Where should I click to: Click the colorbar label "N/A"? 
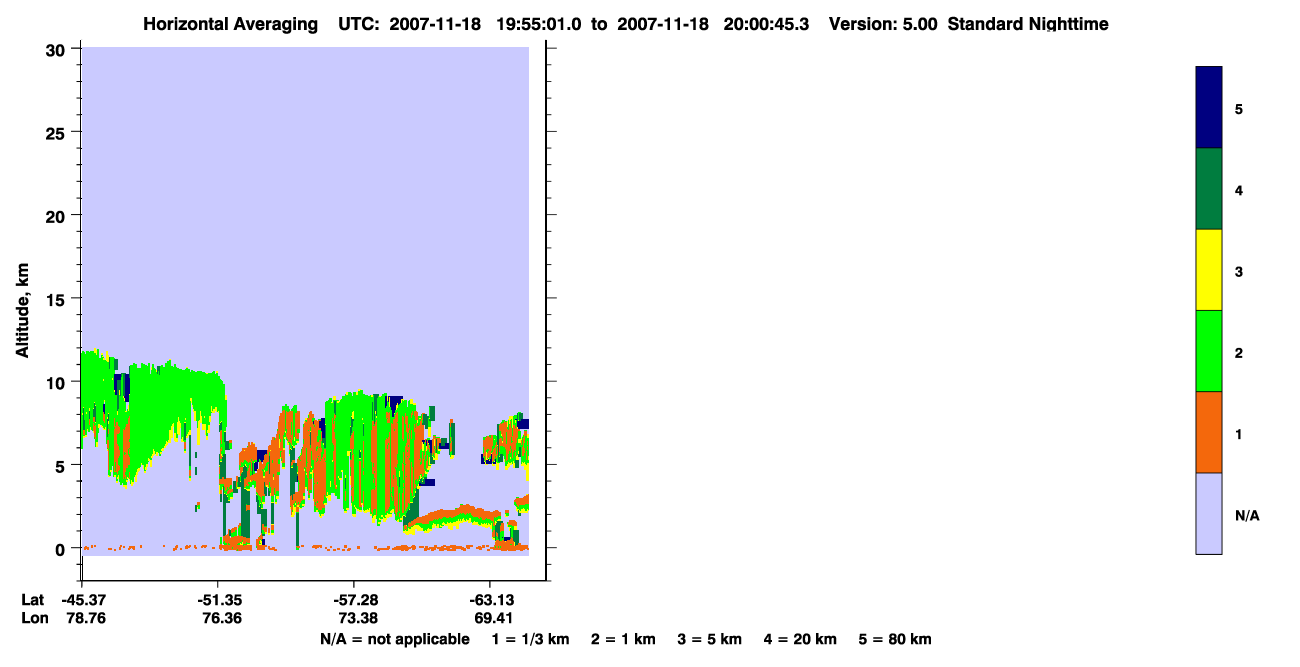[x=1247, y=515]
